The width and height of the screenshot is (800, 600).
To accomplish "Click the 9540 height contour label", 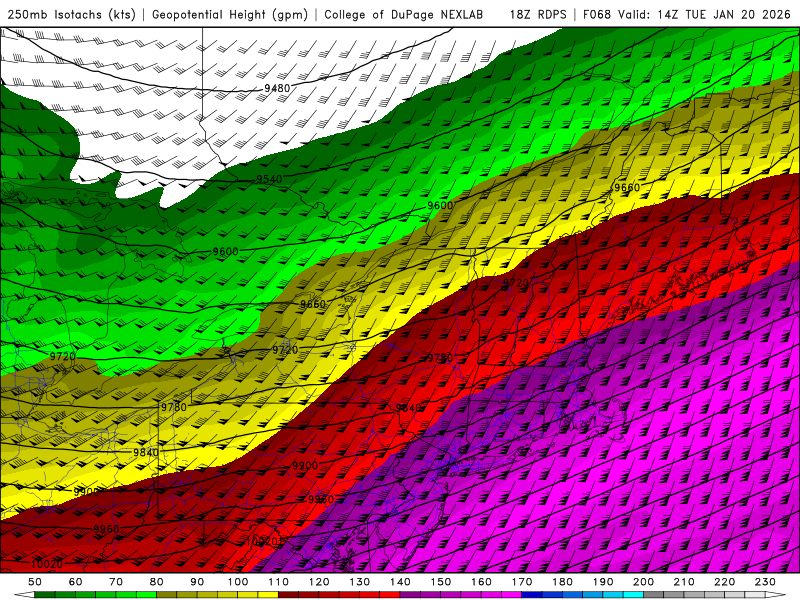I will [269, 179].
